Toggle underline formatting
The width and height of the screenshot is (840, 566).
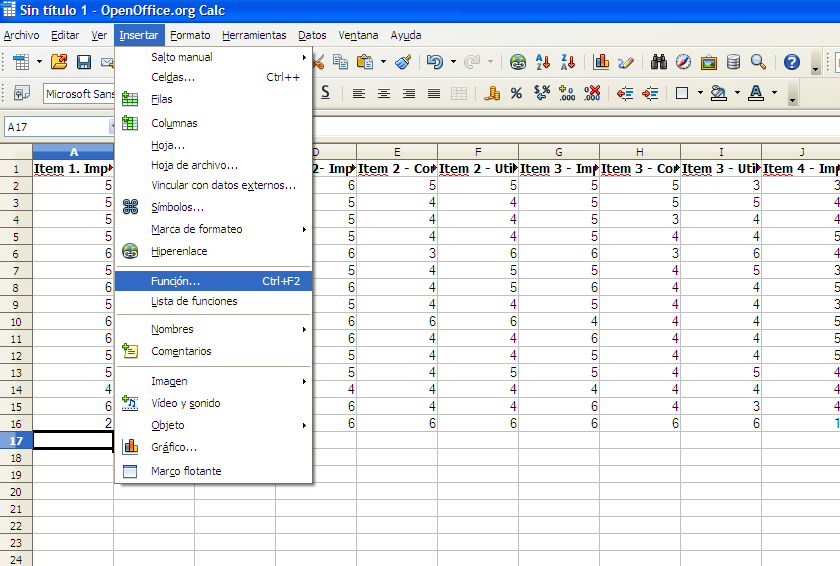tap(325, 93)
